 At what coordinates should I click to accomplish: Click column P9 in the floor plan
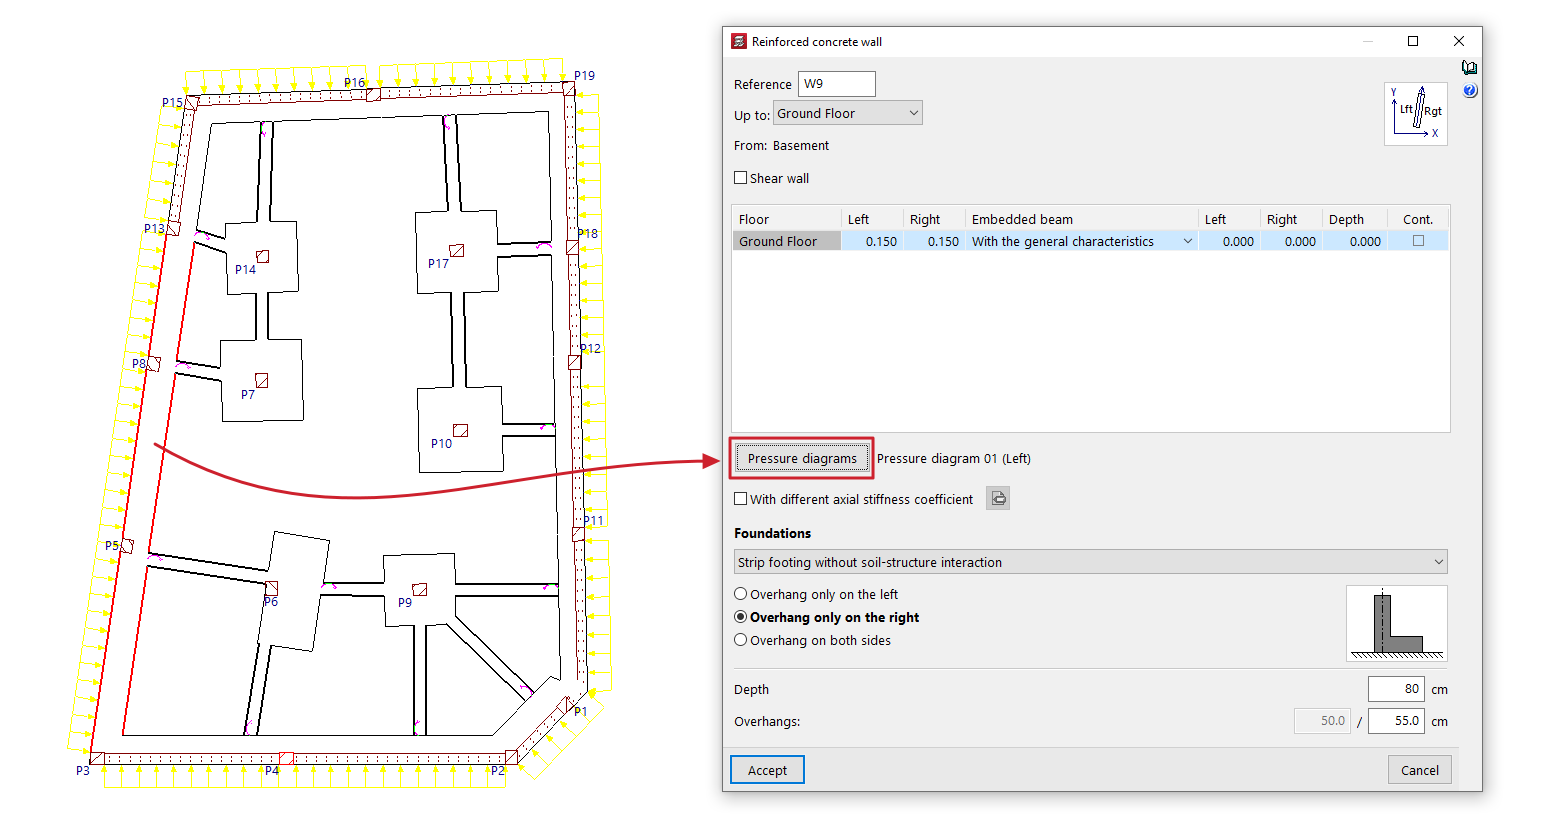(420, 589)
